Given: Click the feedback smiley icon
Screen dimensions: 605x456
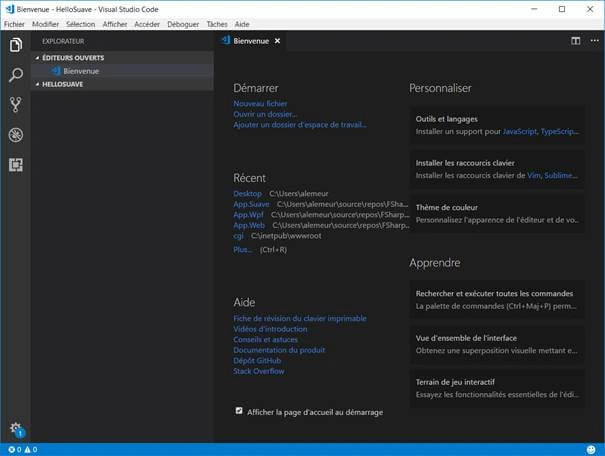Looking at the screenshot, I should (591, 449).
